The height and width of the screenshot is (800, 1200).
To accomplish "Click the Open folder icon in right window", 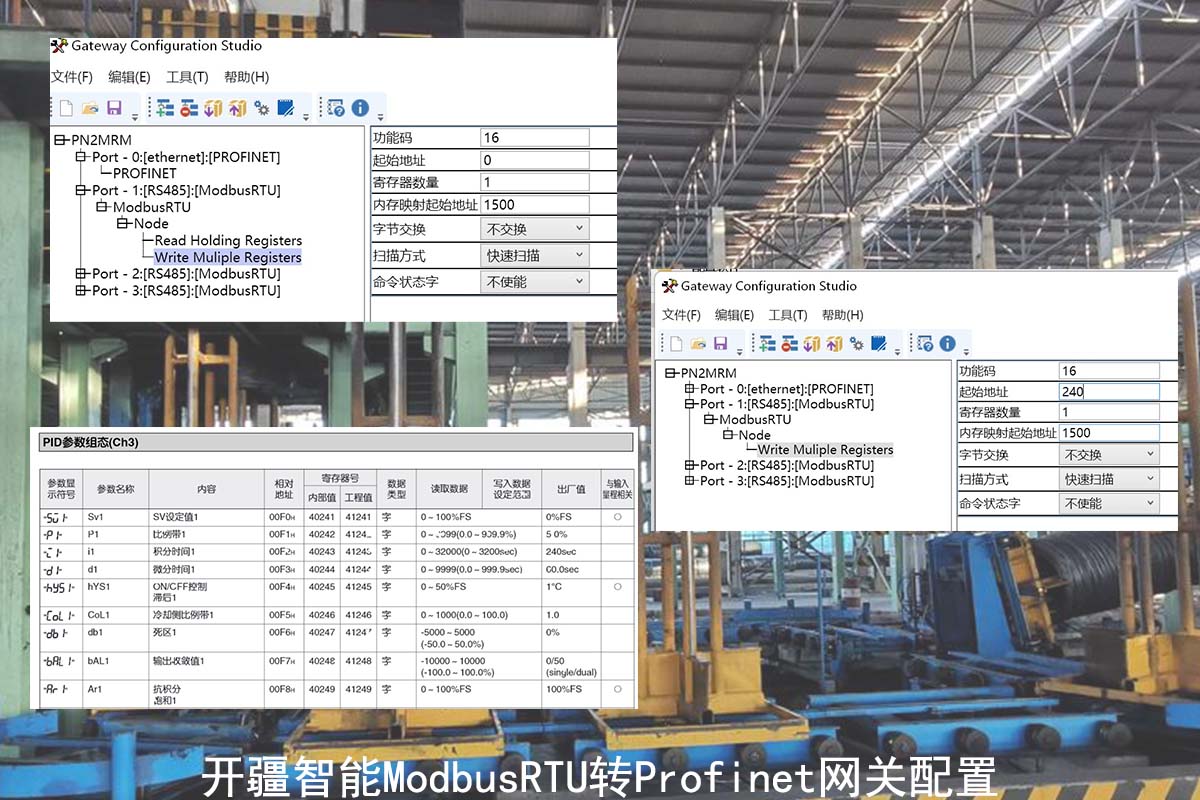I will click(x=699, y=344).
